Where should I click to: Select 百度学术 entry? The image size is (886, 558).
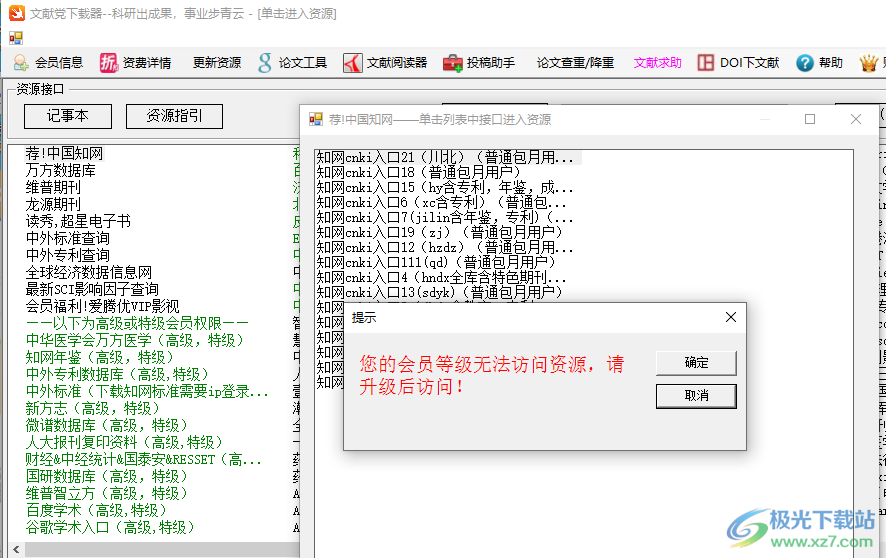pyautogui.click(x=96, y=510)
